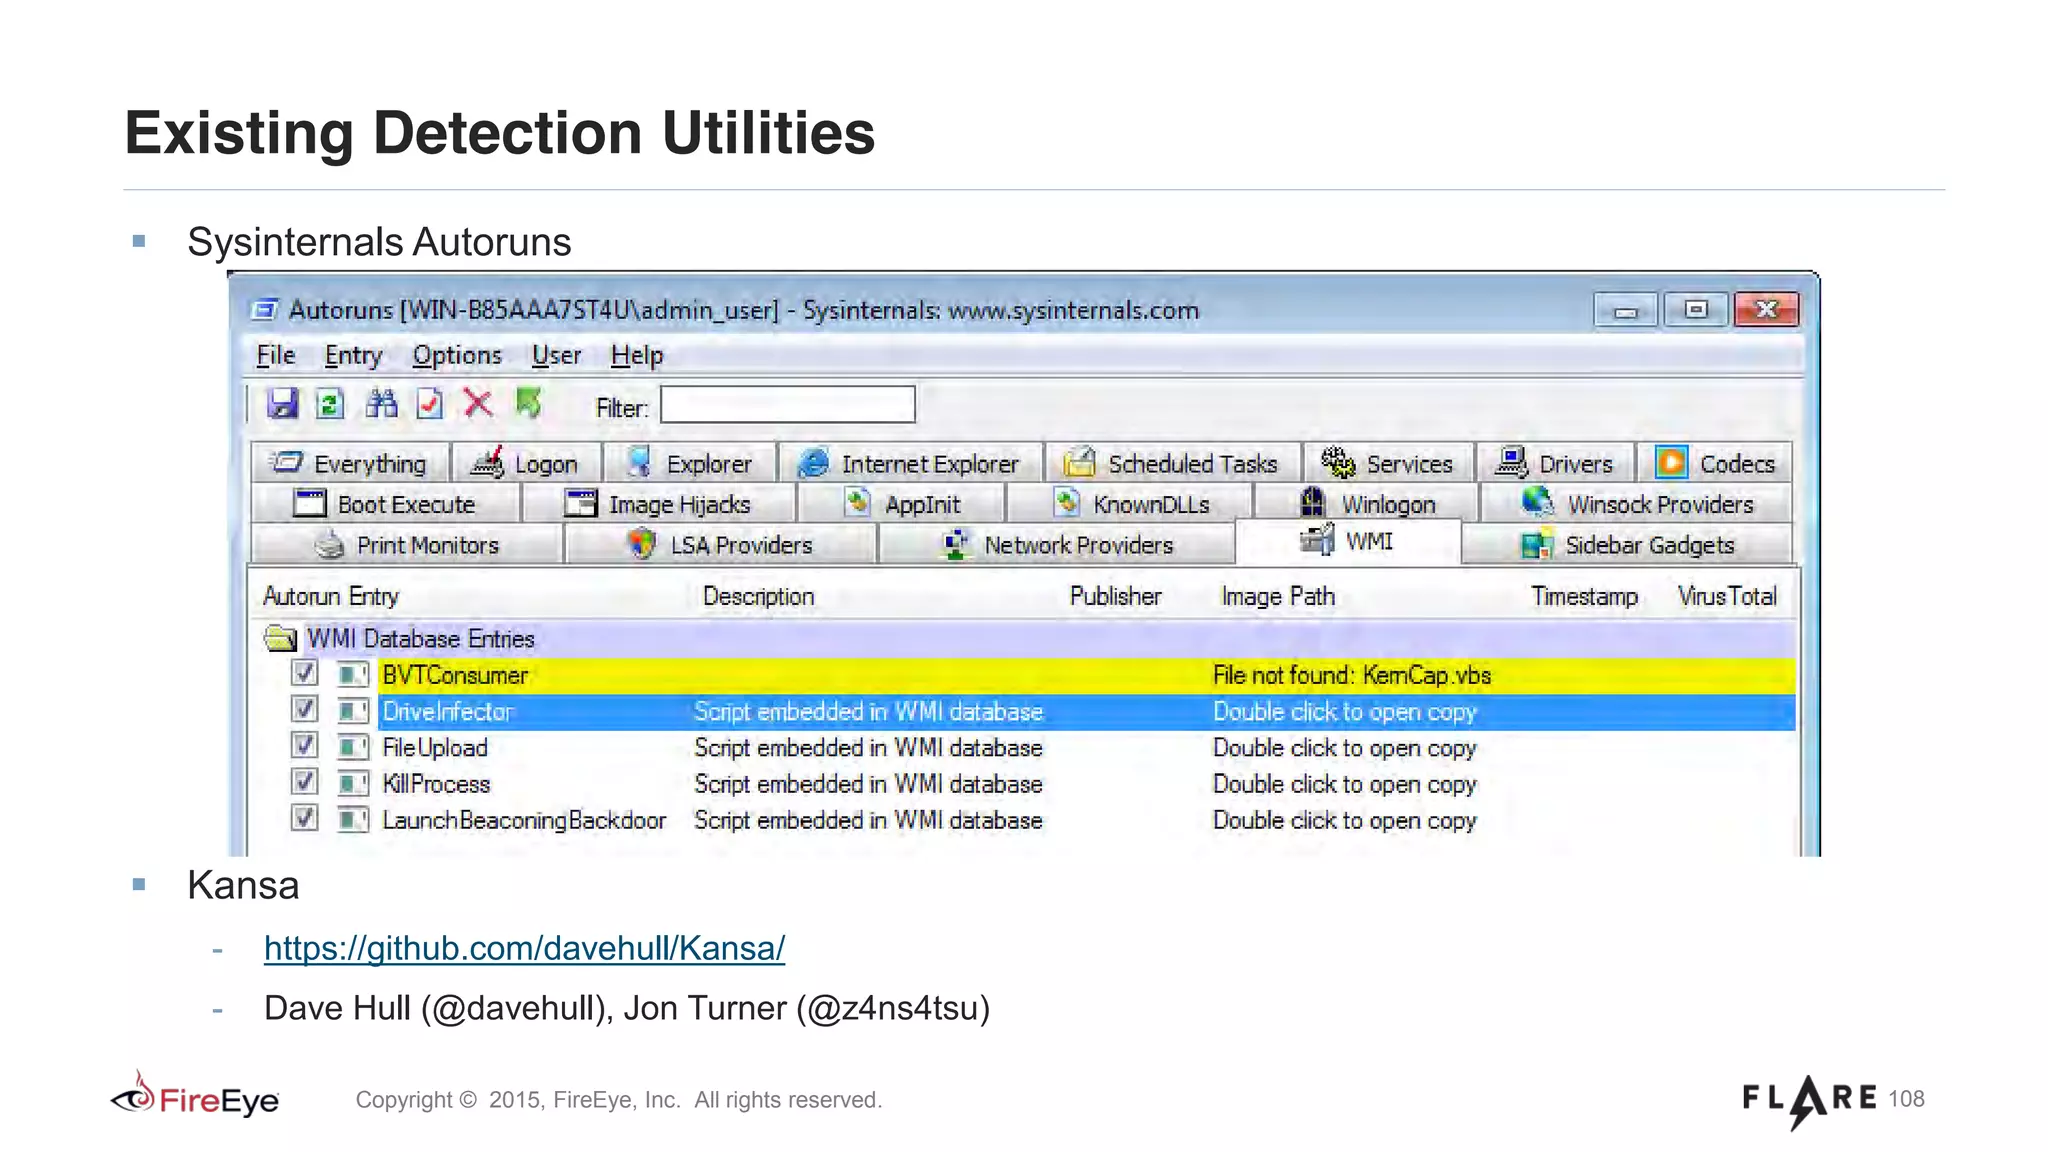Minimize the Autoruns window

[1625, 310]
